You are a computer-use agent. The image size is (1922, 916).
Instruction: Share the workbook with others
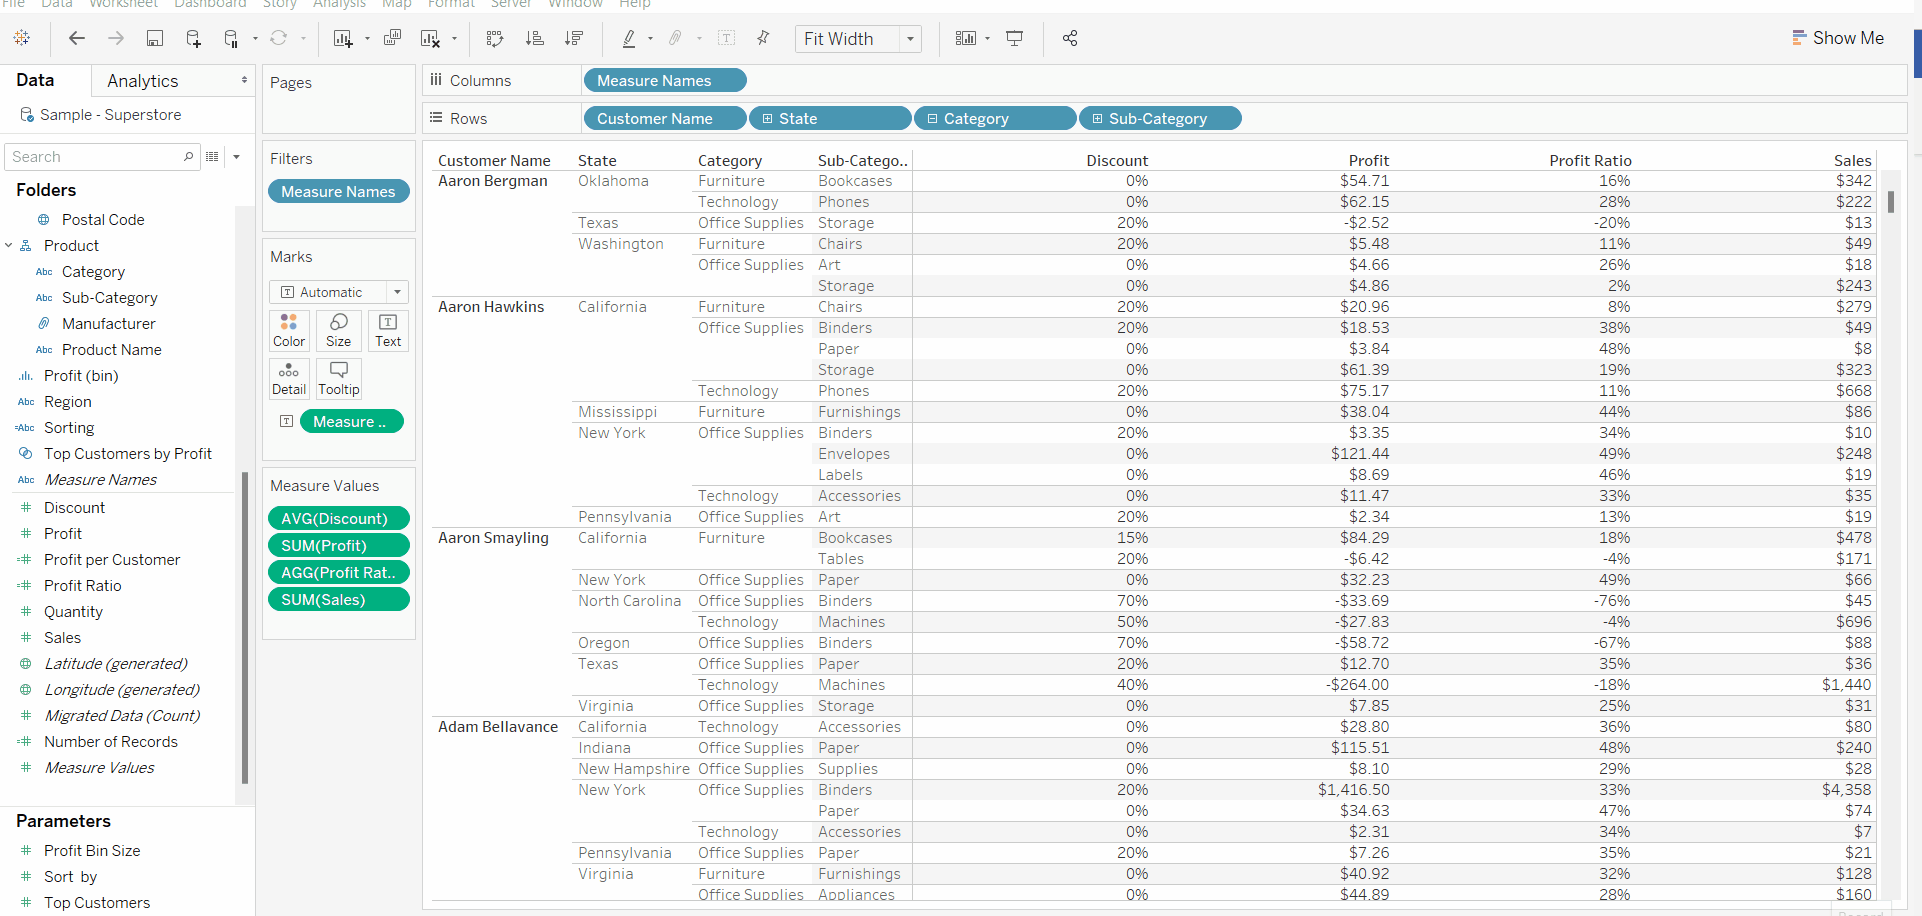pyautogui.click(x=1070, y=38)
